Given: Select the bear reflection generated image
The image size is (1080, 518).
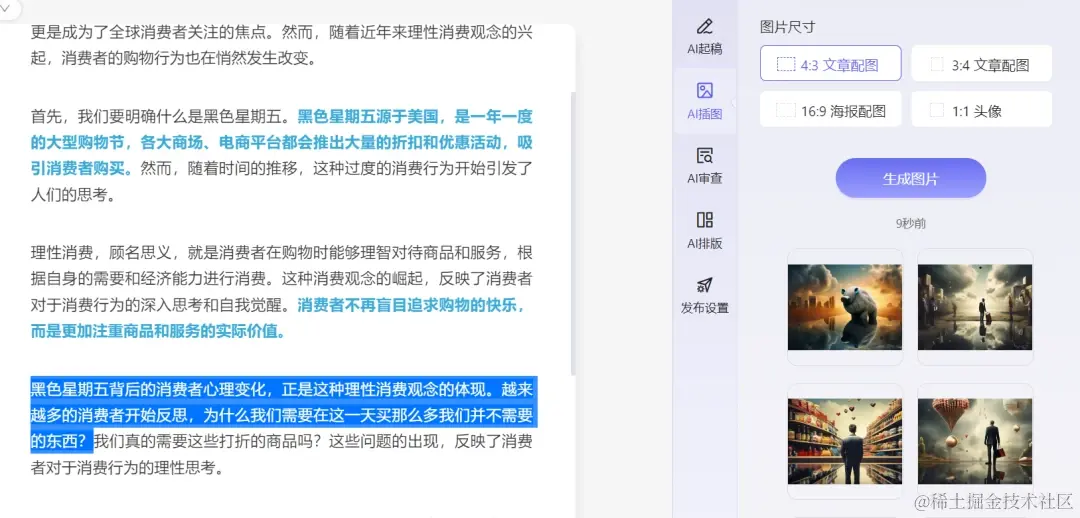Looking at the screenshot, I should tap(845, 307).
